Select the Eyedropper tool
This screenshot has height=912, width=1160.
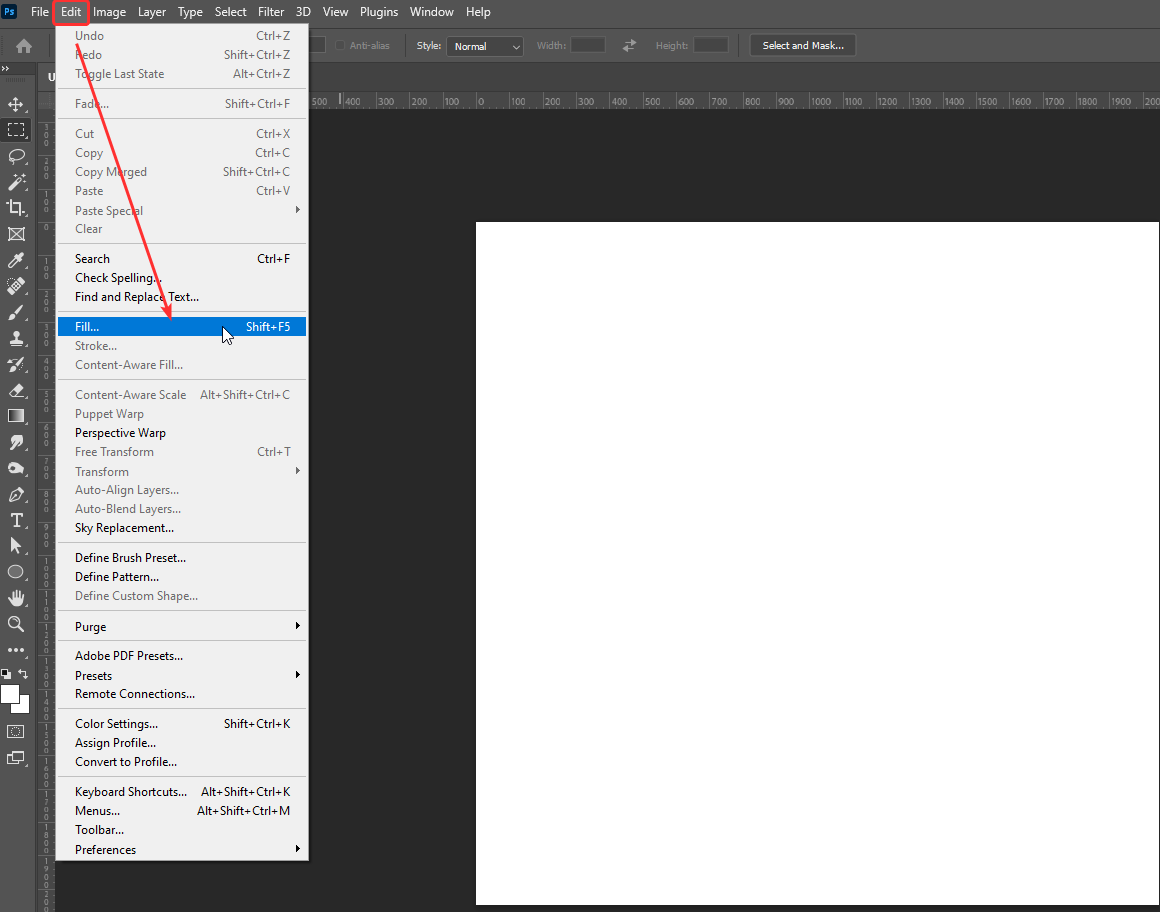point(16,260)
